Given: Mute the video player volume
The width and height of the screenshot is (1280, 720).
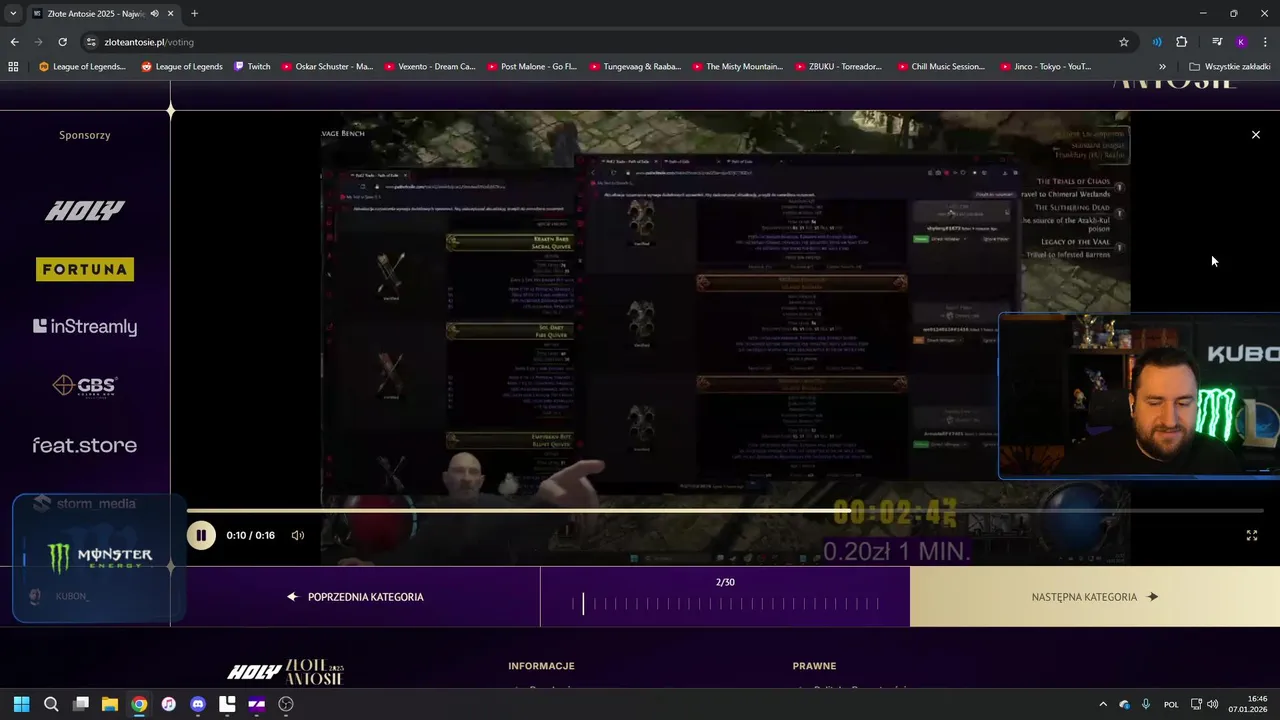Looking at the screenshot, I should (x=297, y=535).
